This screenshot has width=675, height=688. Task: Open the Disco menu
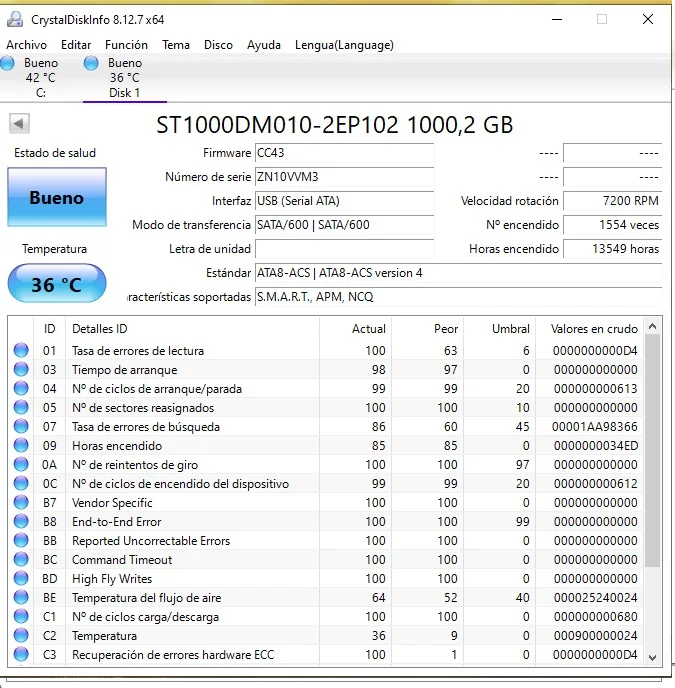point(218,45)
